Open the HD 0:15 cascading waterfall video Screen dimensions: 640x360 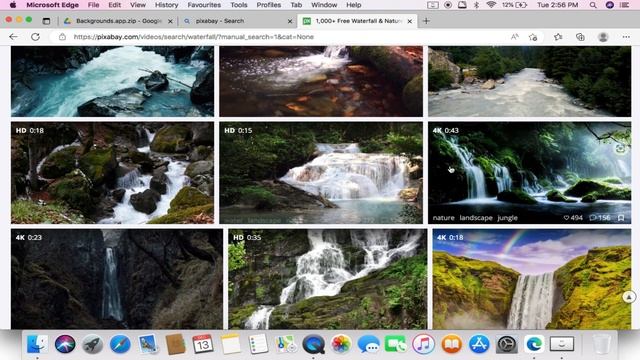click(x=321, y=173)
